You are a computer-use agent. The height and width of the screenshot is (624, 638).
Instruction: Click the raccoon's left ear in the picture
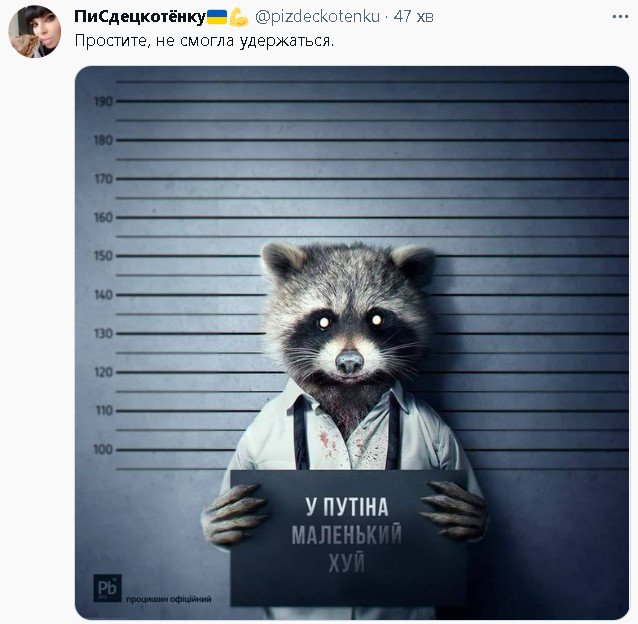[x=282, y=261]
